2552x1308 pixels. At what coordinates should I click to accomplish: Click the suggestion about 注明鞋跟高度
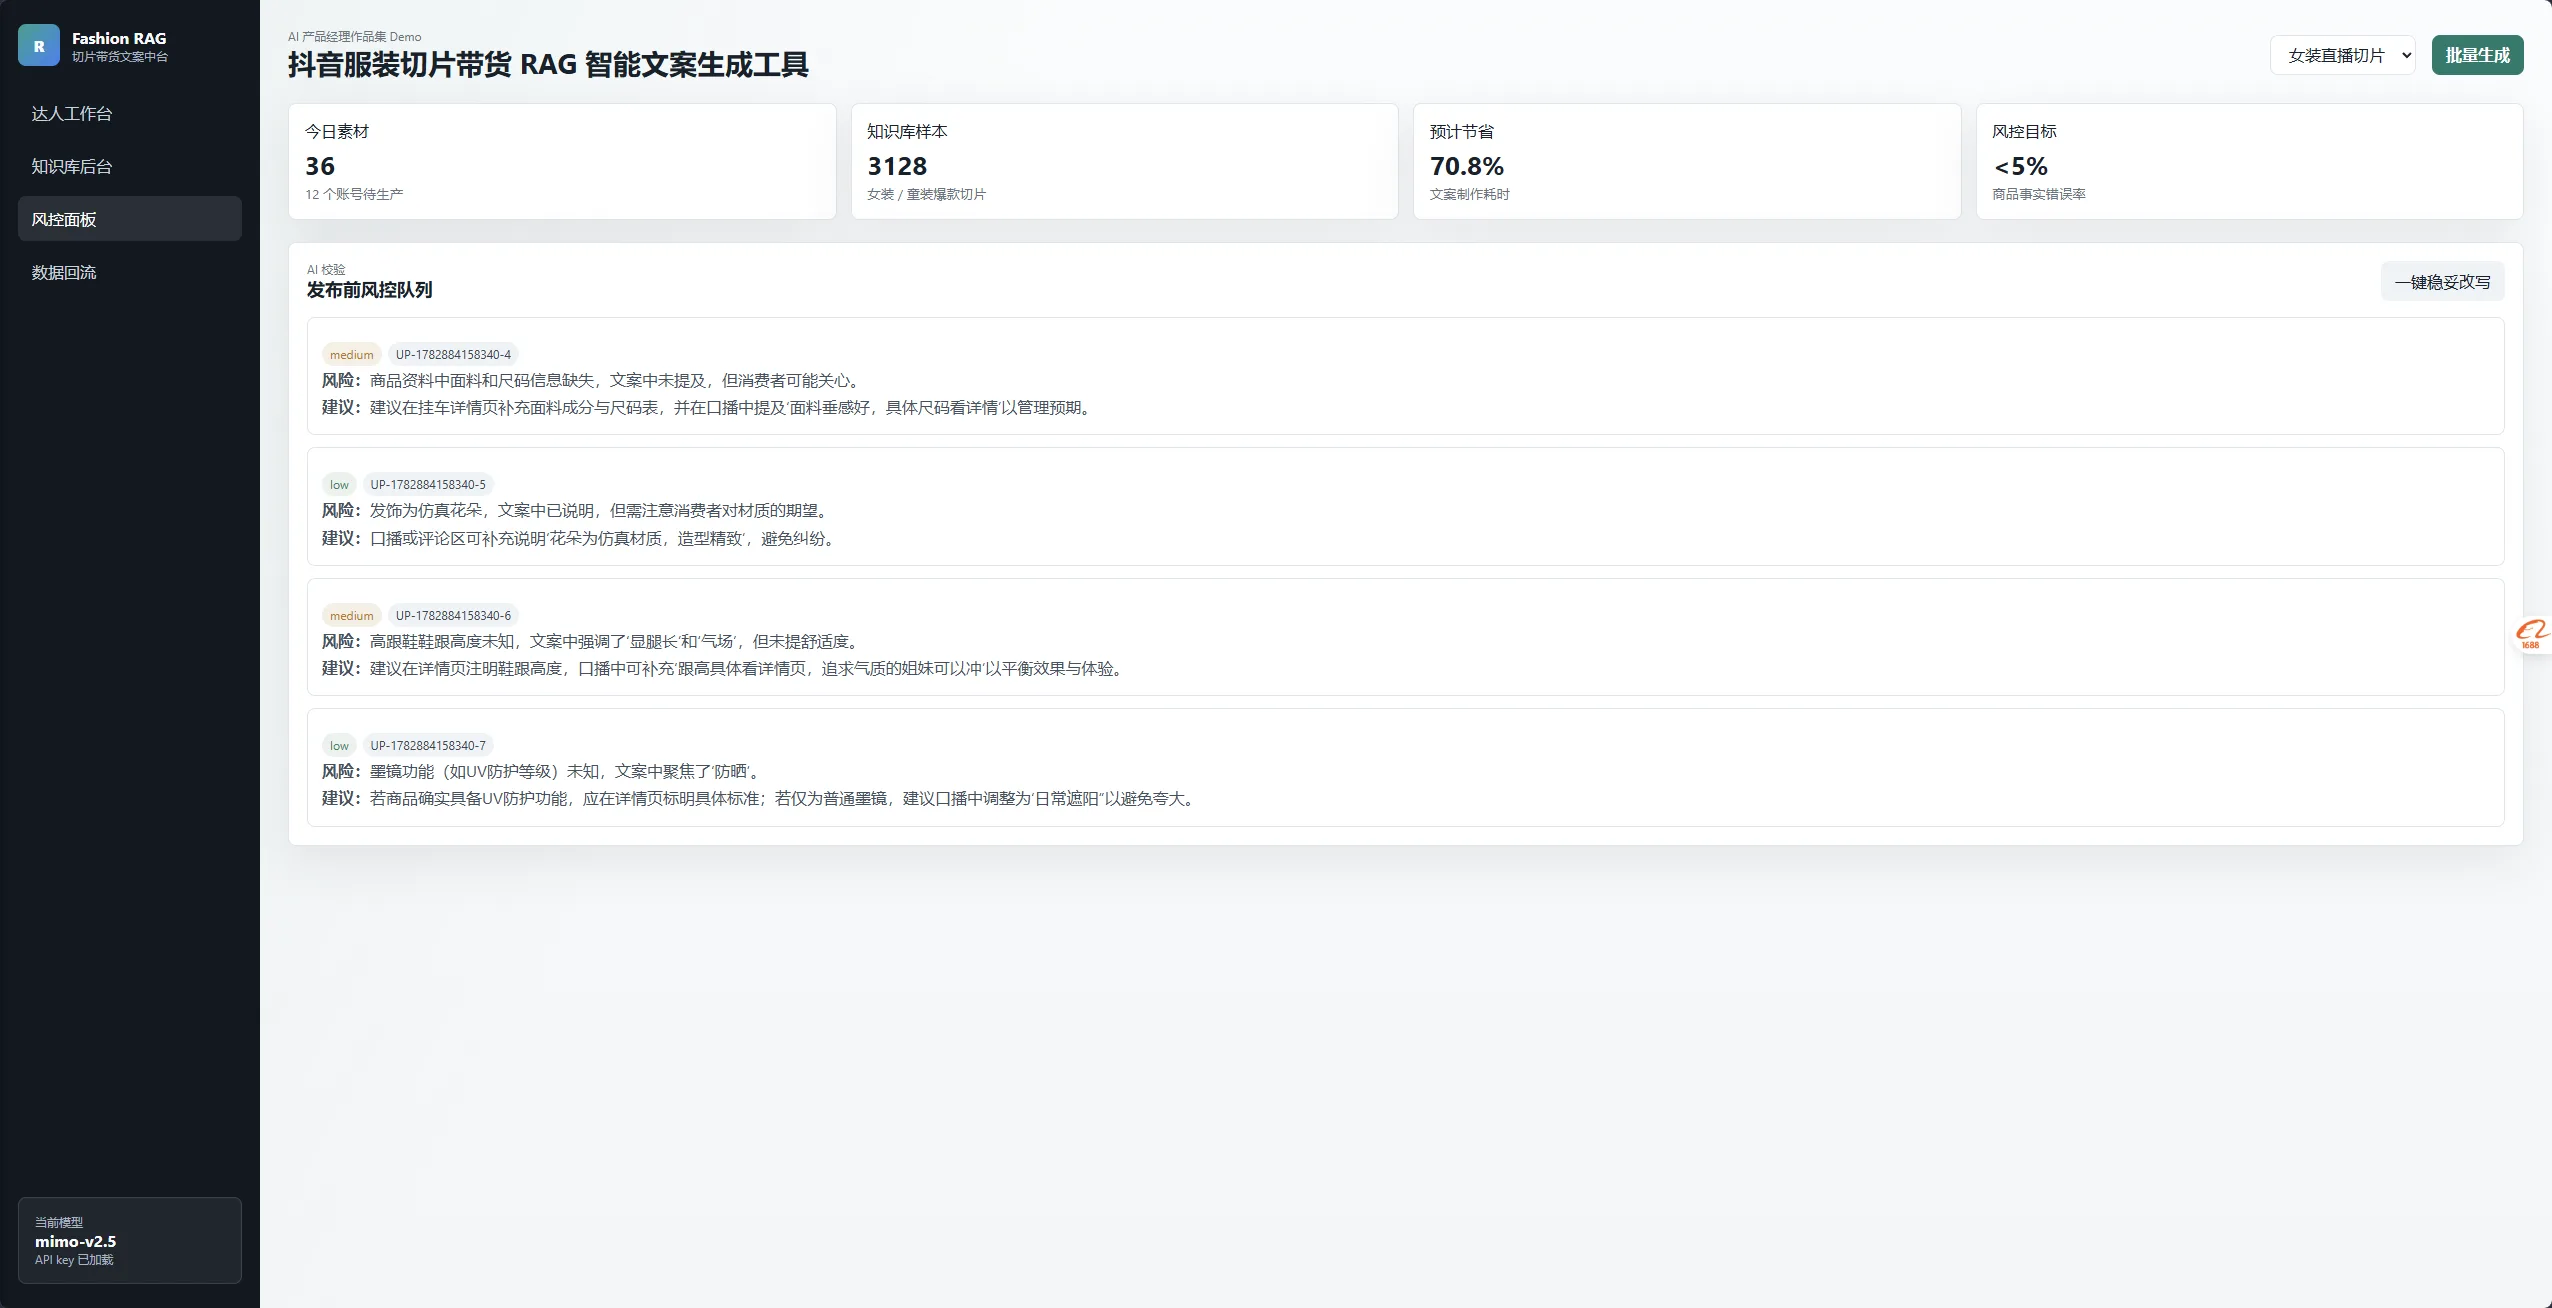(x=725, y=669)
